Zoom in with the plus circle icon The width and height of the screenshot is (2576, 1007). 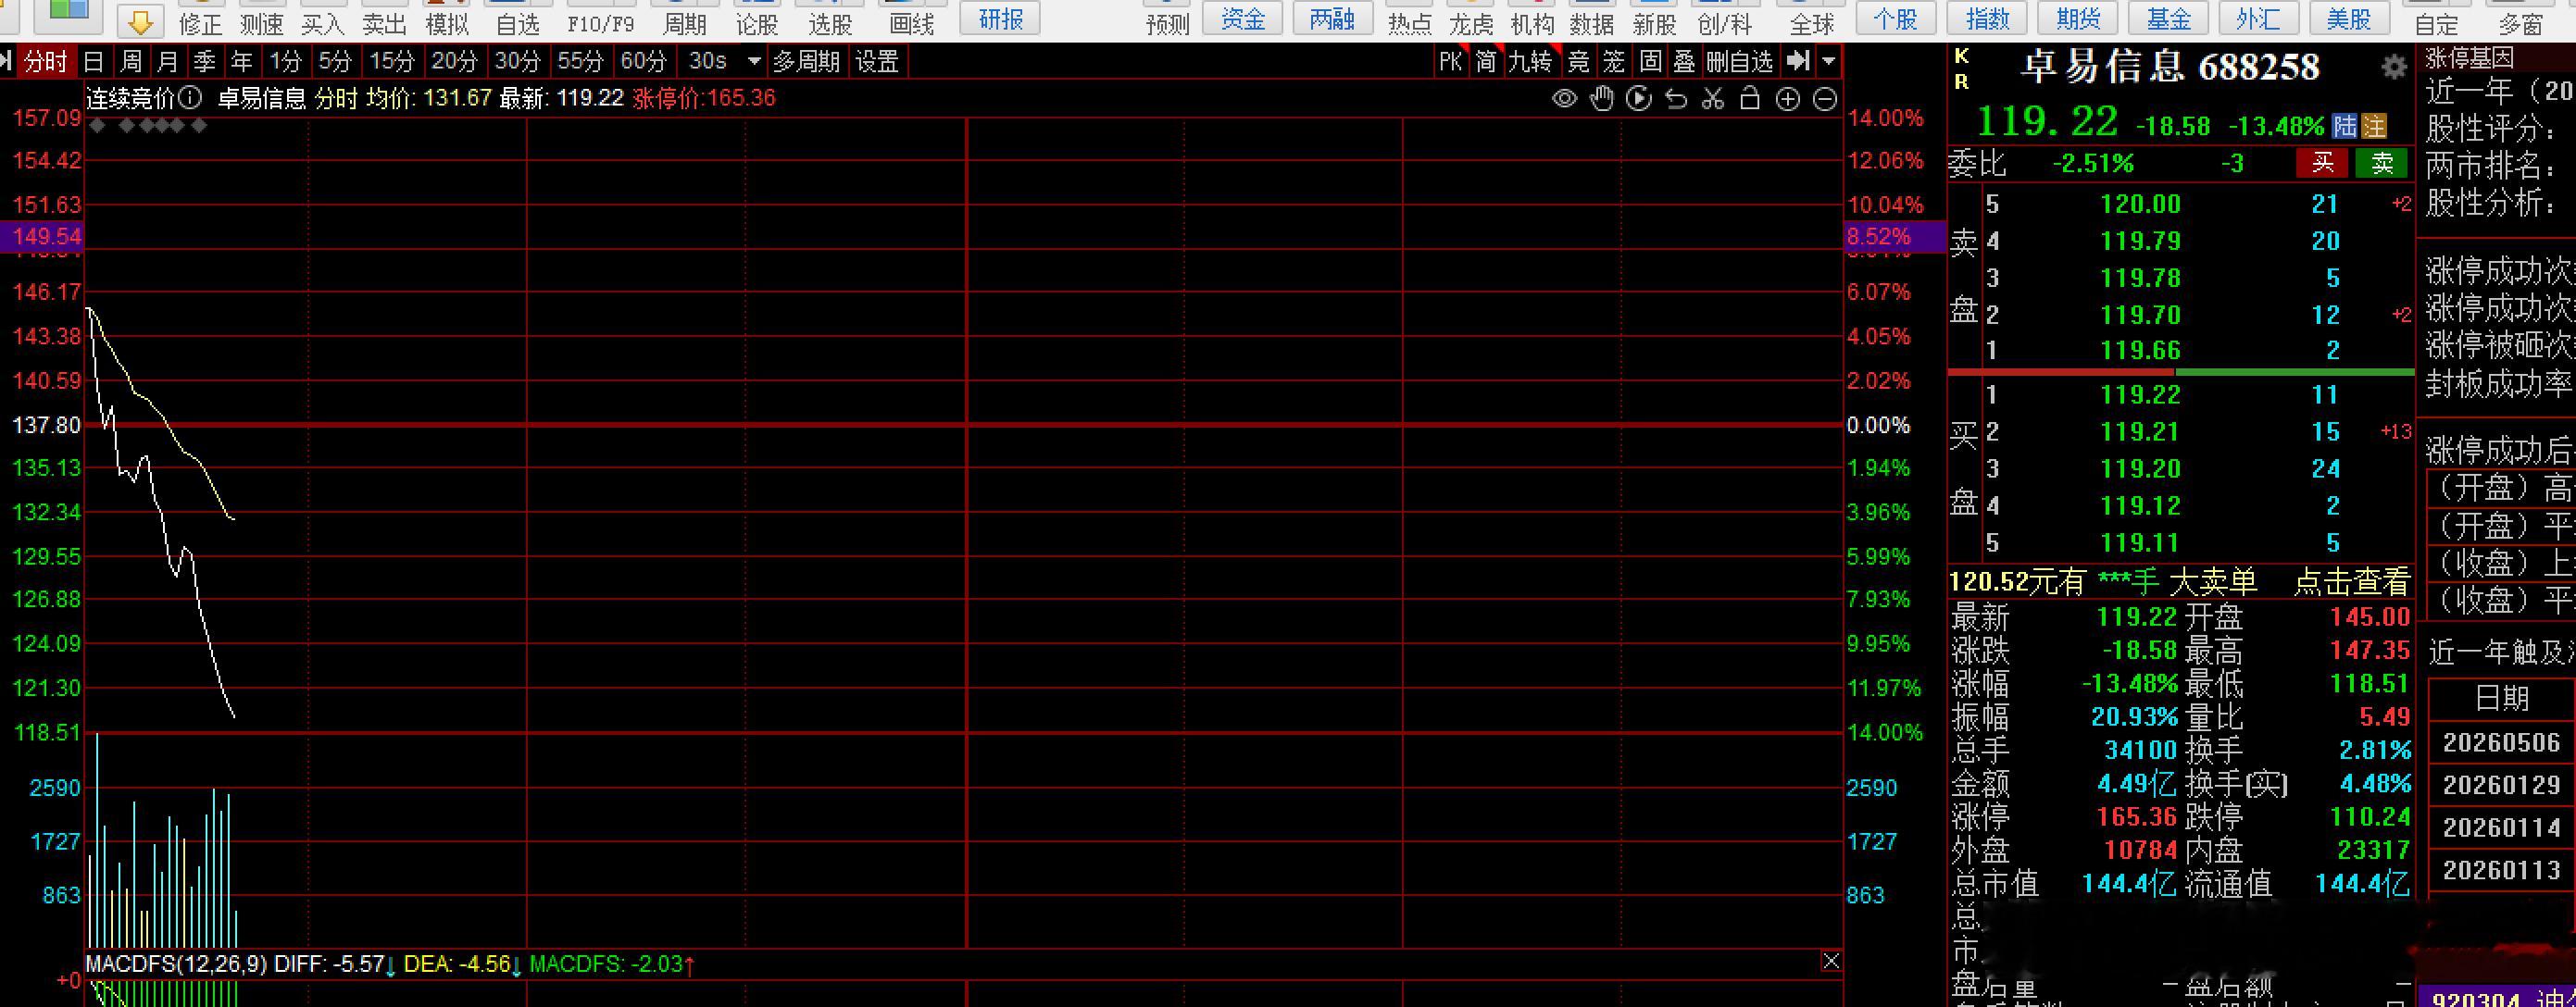point(1788,99)
